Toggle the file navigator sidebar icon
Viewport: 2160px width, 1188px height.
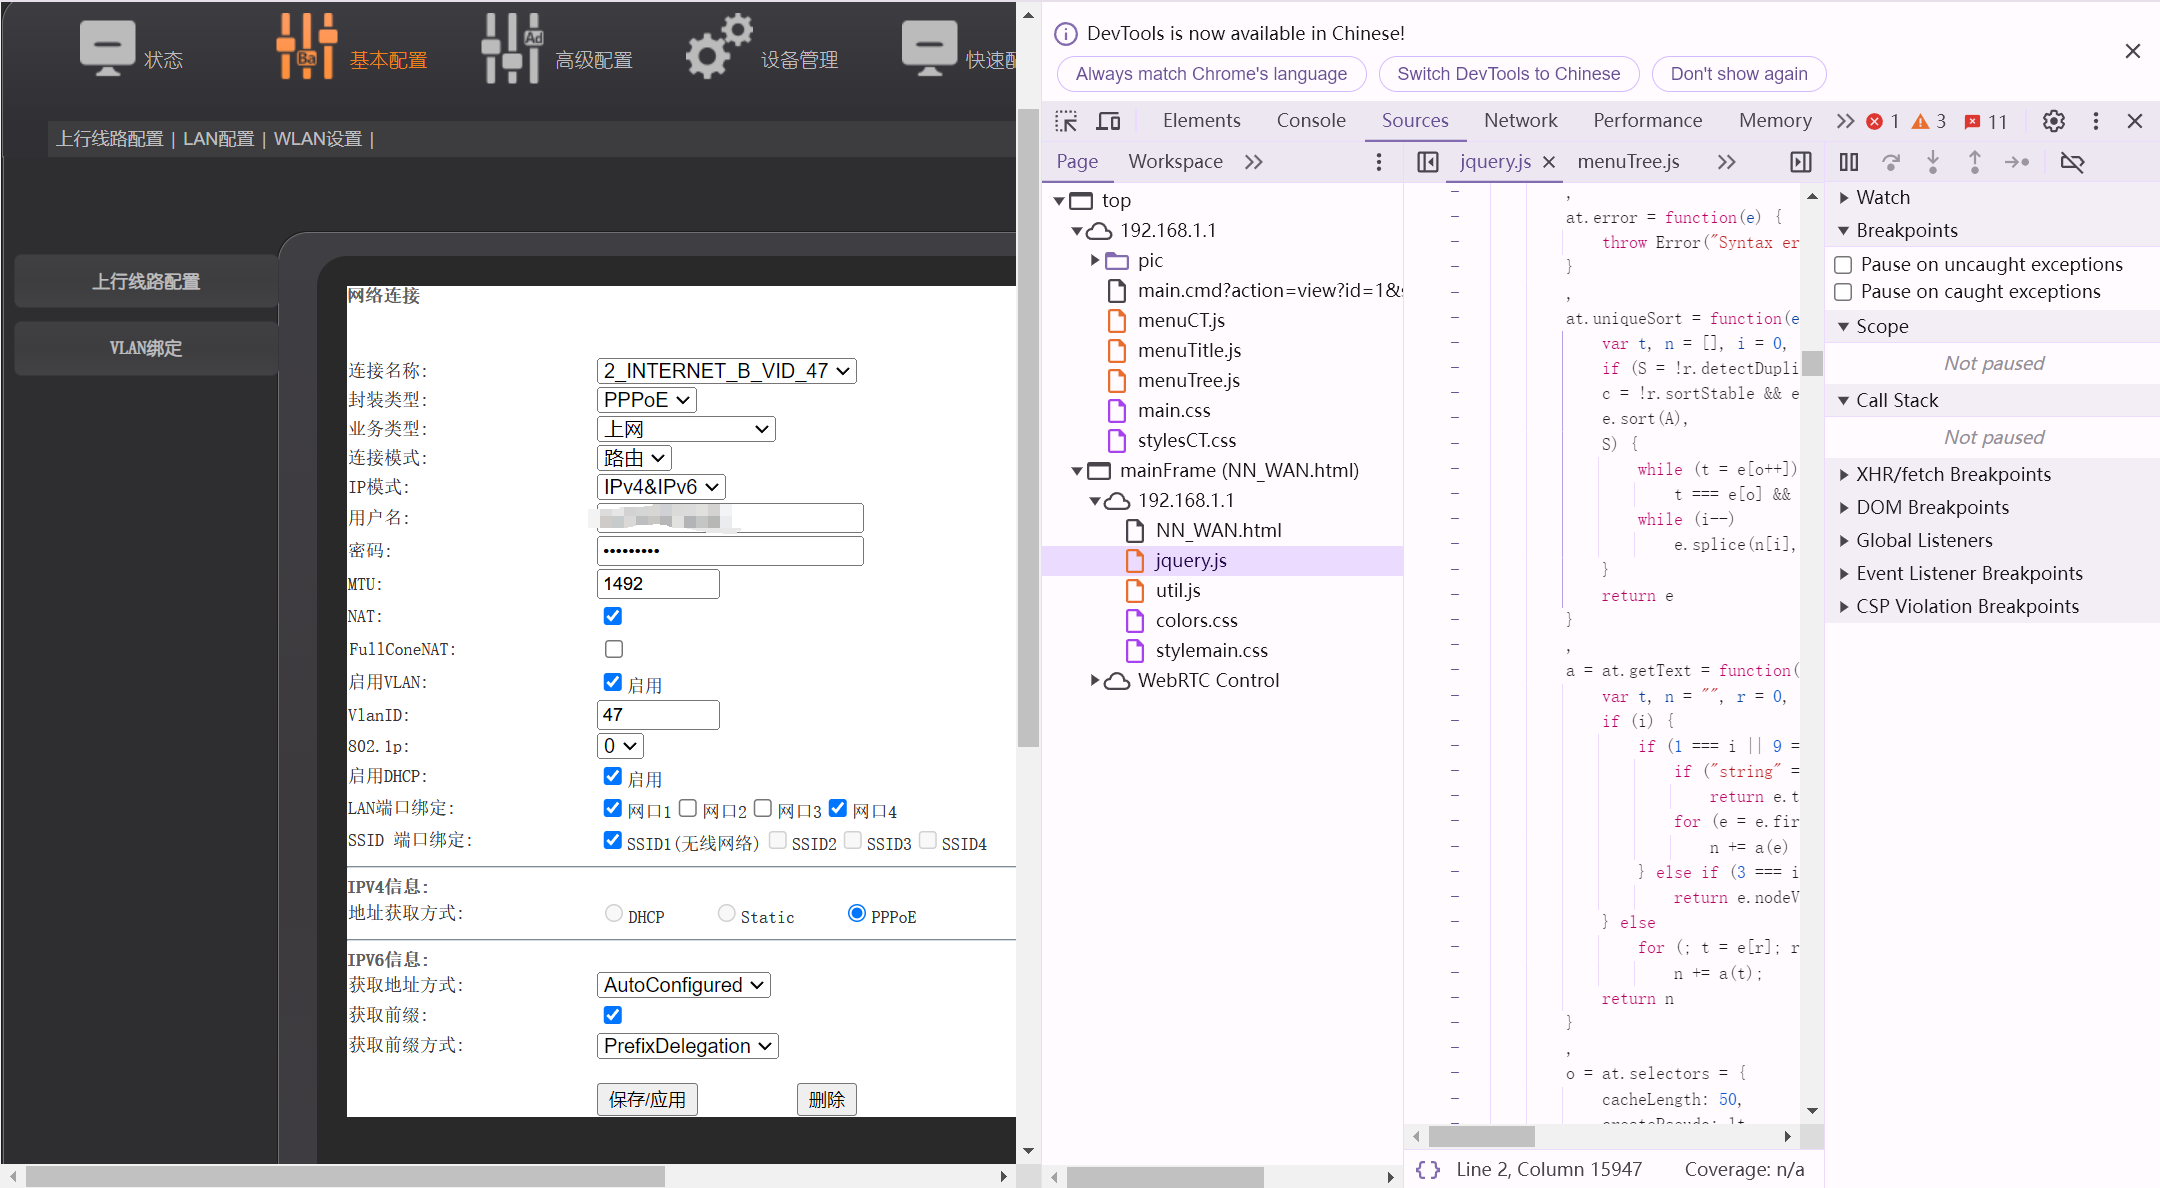[x=1428, y=162]
